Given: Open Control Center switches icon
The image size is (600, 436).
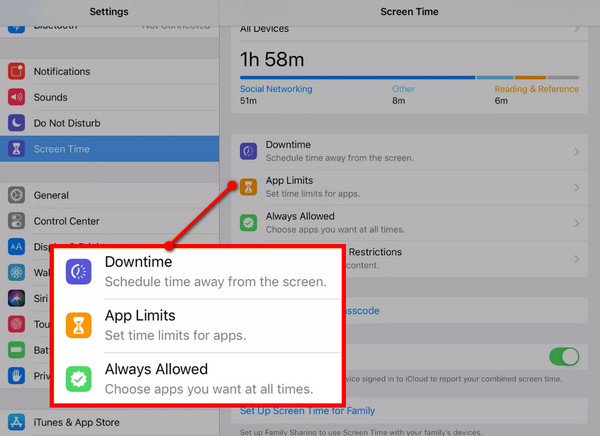Looking at the screenshot, I should coord(16,221).
